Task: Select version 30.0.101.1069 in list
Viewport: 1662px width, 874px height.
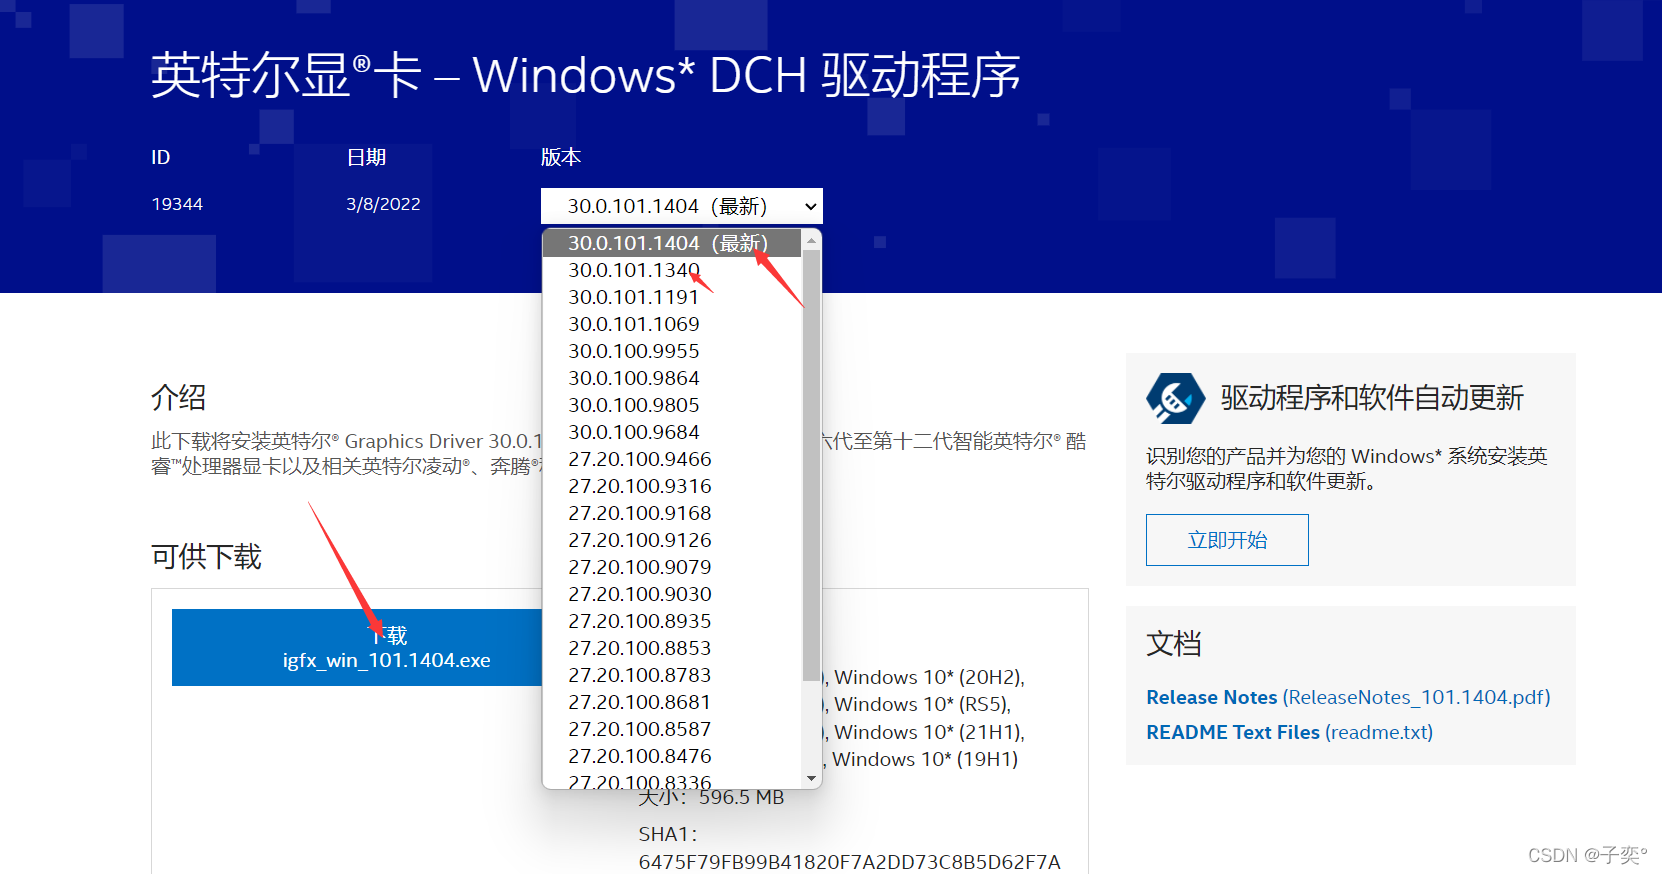Action: (672, 324)
